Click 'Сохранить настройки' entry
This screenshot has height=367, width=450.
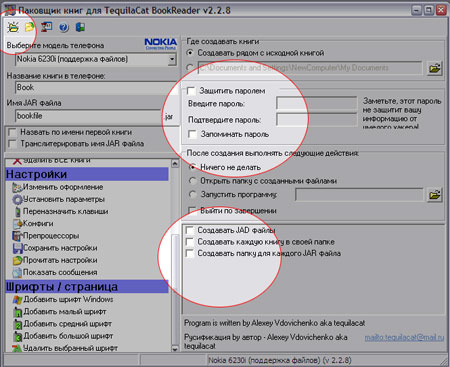point(60,248)
